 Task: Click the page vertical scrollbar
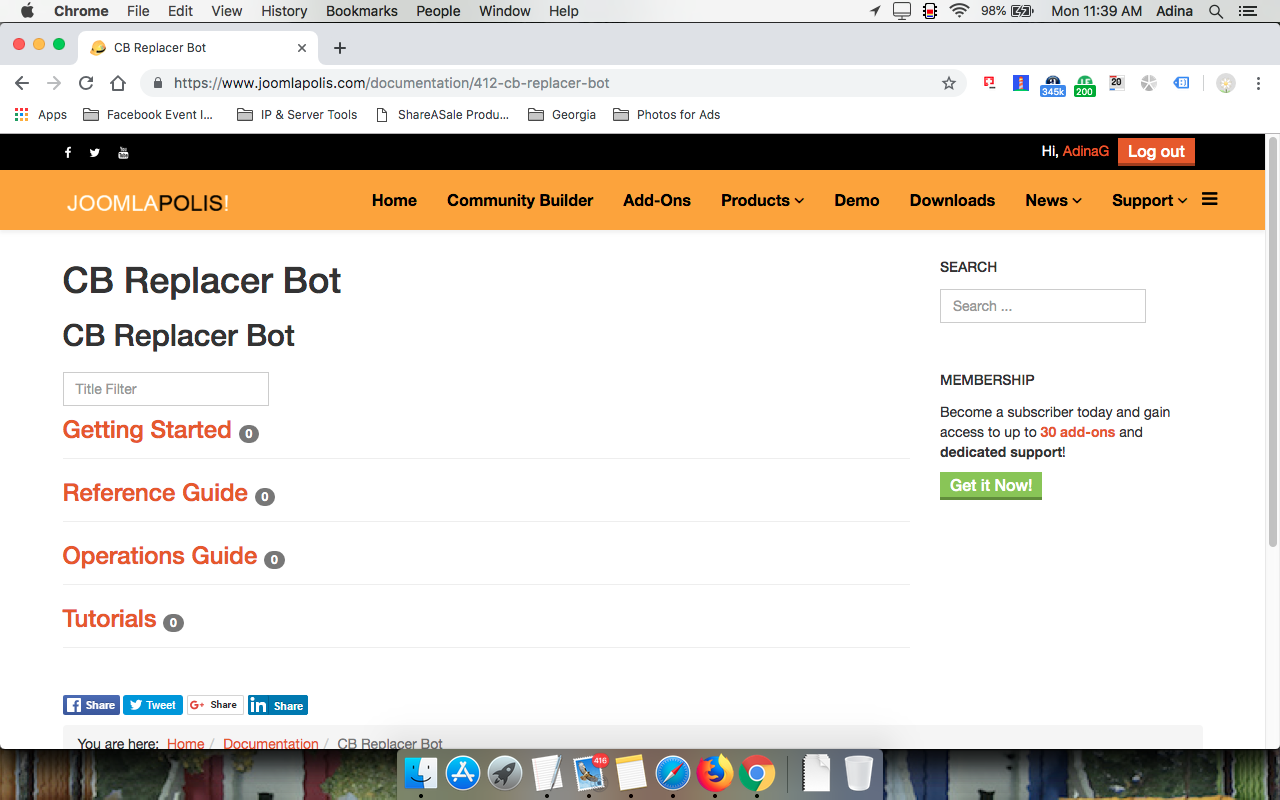pos(1273,343)
